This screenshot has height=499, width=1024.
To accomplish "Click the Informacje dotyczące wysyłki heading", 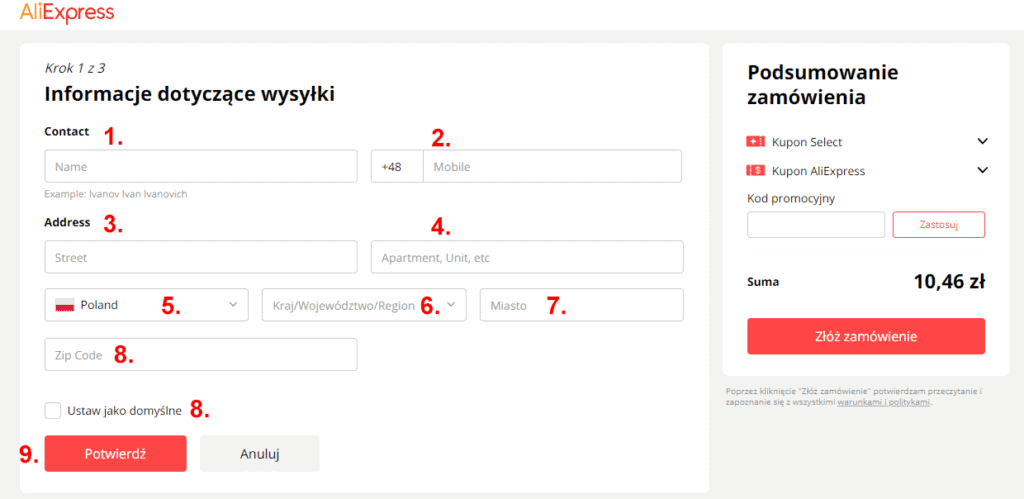I will (x=189, y=95).
